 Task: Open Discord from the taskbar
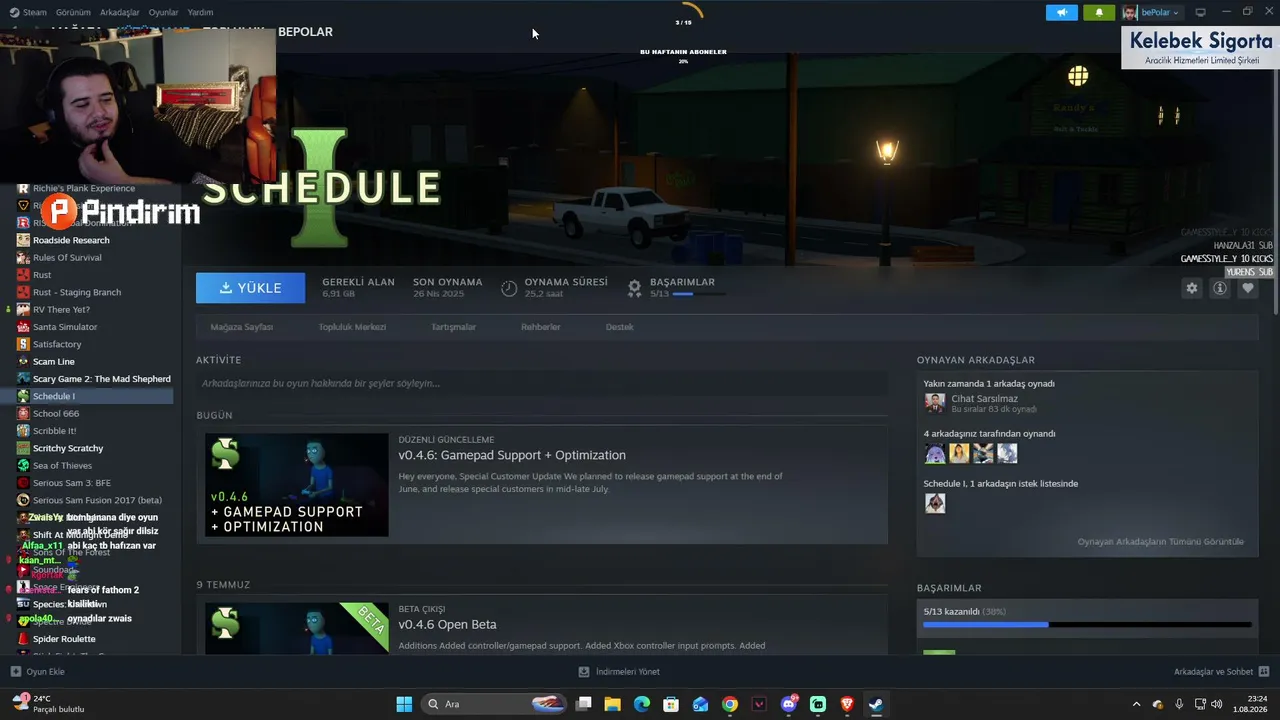(789, 704)
